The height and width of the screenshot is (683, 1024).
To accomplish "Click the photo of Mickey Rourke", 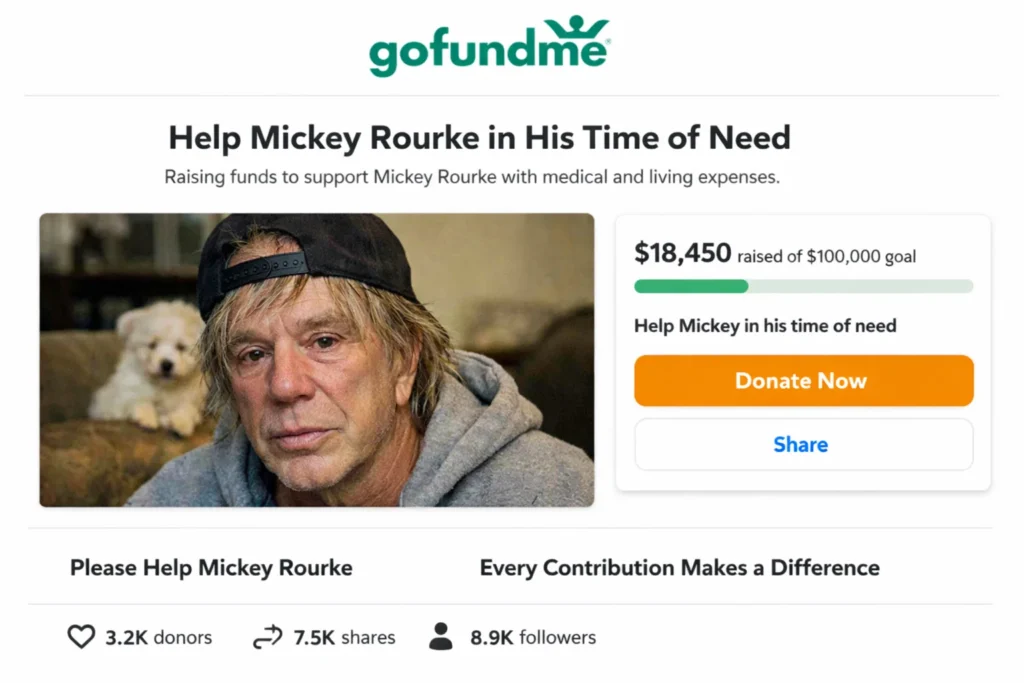I will click(315, 360).
